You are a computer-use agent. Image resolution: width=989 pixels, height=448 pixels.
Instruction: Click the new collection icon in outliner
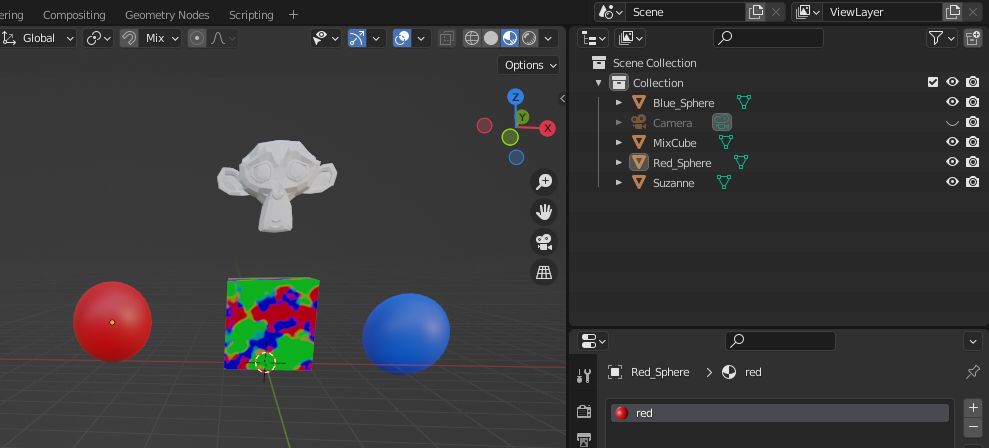pyautogui.click(x=972, y=38)
